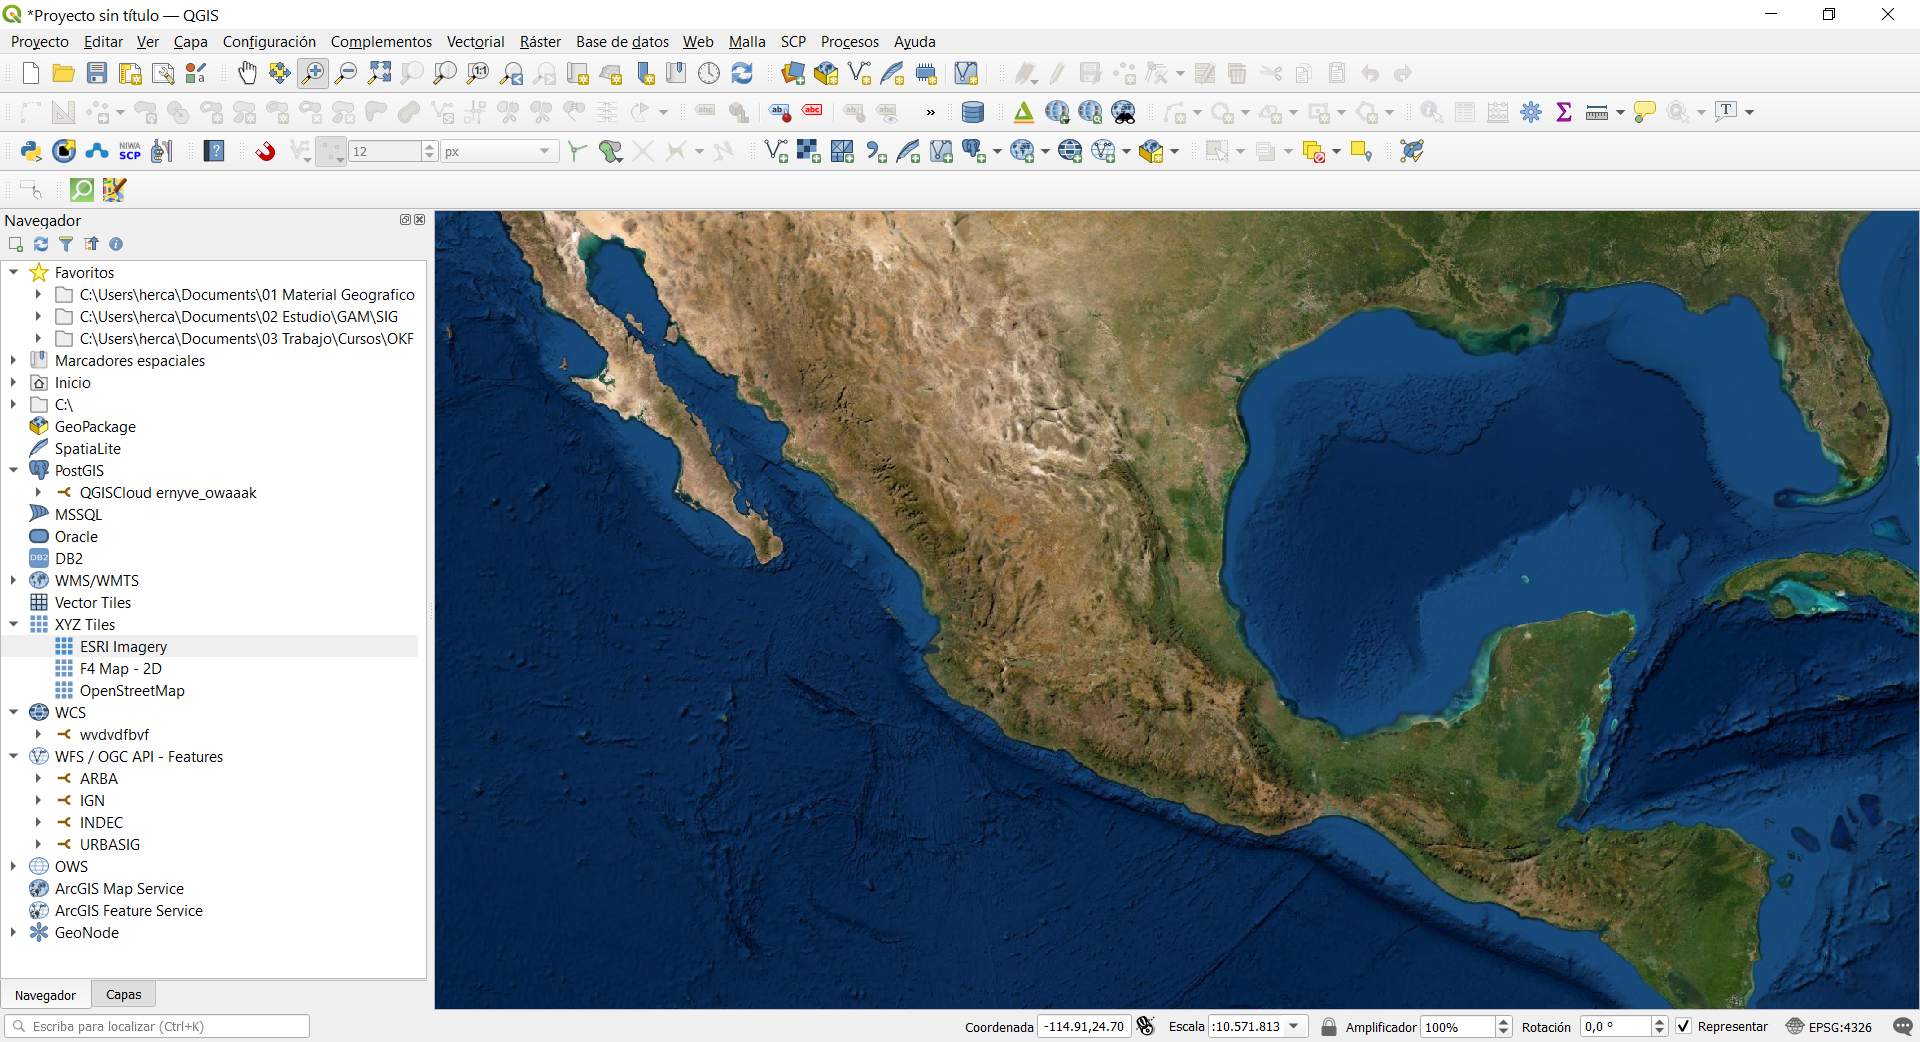Screen dimensions: 1920x1042
Task: Click the green QuickOSM search icon
Action: click(82, 189)
